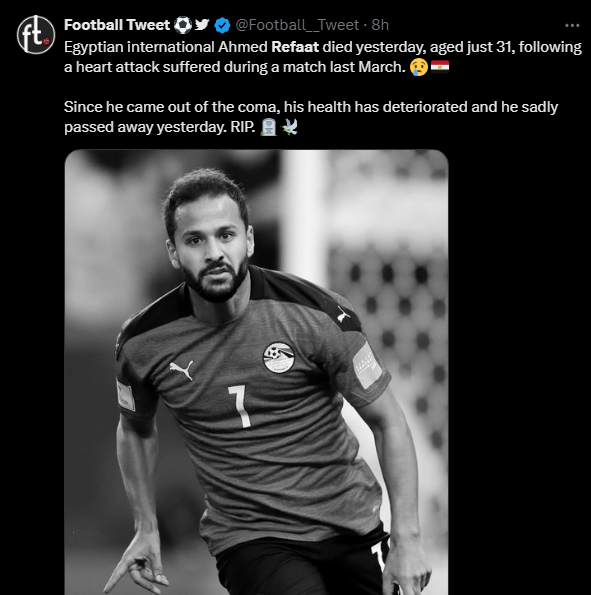Image resolution: width=591 pixels, height=595 pixels.
Task: Click the number 7 on jersey
Action: [241, 406]
